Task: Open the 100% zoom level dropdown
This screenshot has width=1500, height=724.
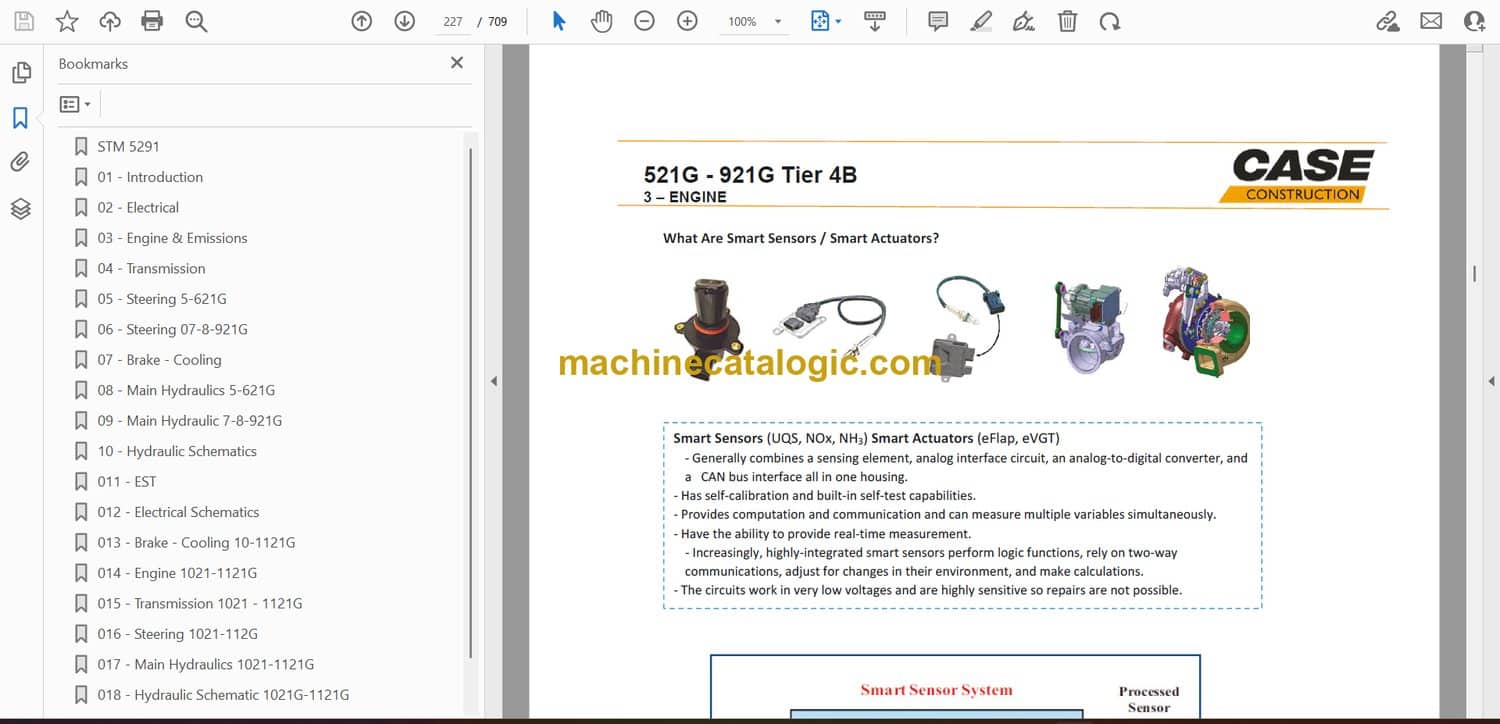Action: coord(777,21)
